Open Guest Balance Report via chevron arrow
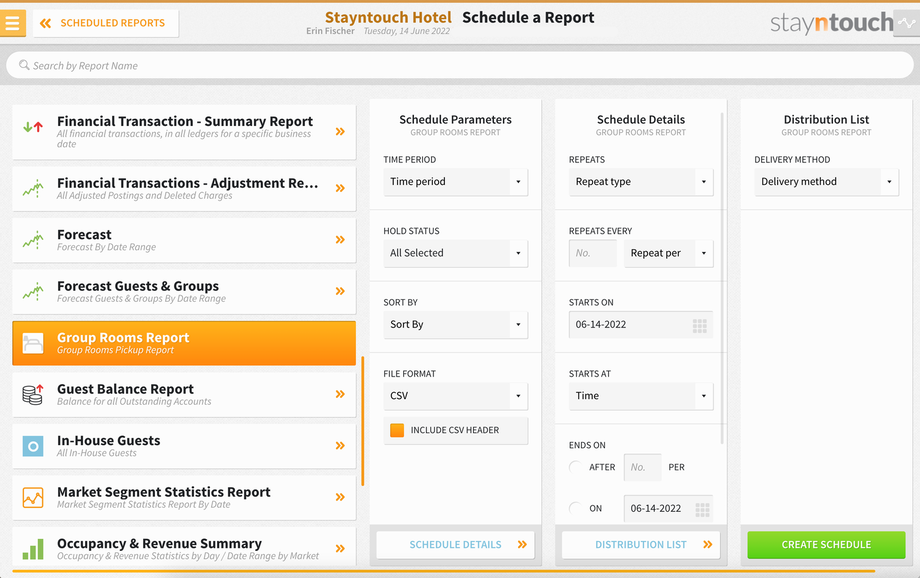Screen dimensions: 920x578 click(340, 394)
